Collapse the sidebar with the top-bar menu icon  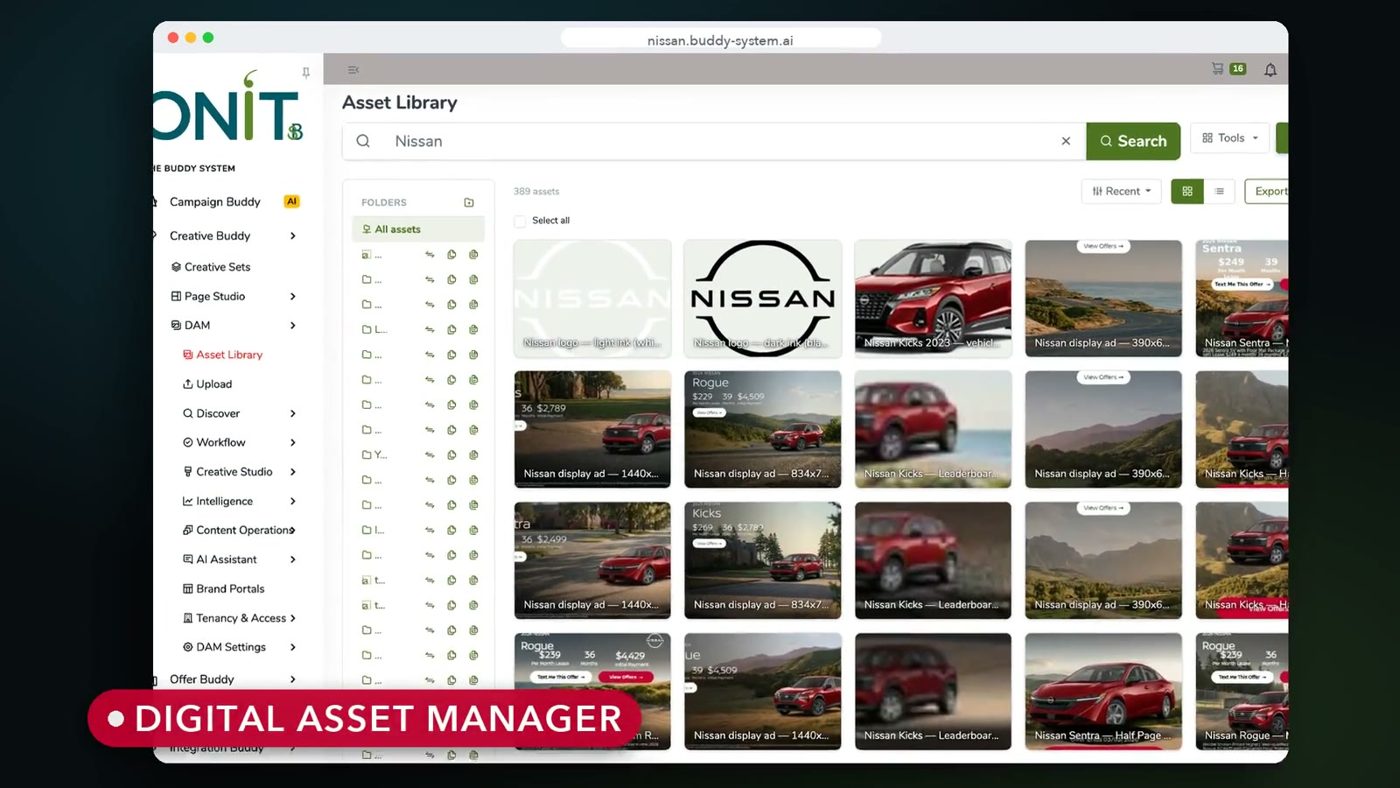pyautogui.click(x=353, y=70)
